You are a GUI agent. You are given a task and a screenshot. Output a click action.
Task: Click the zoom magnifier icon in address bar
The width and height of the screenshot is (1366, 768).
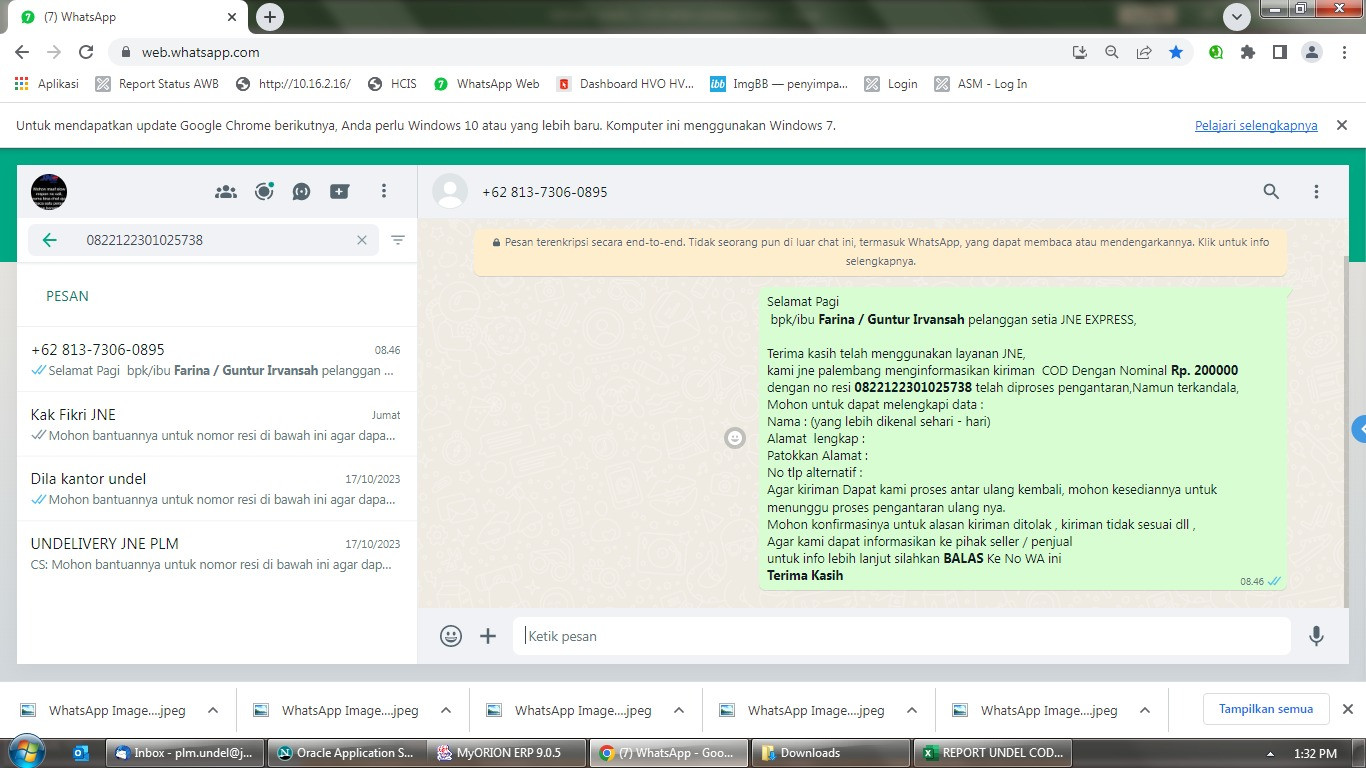pos(1111,52)
